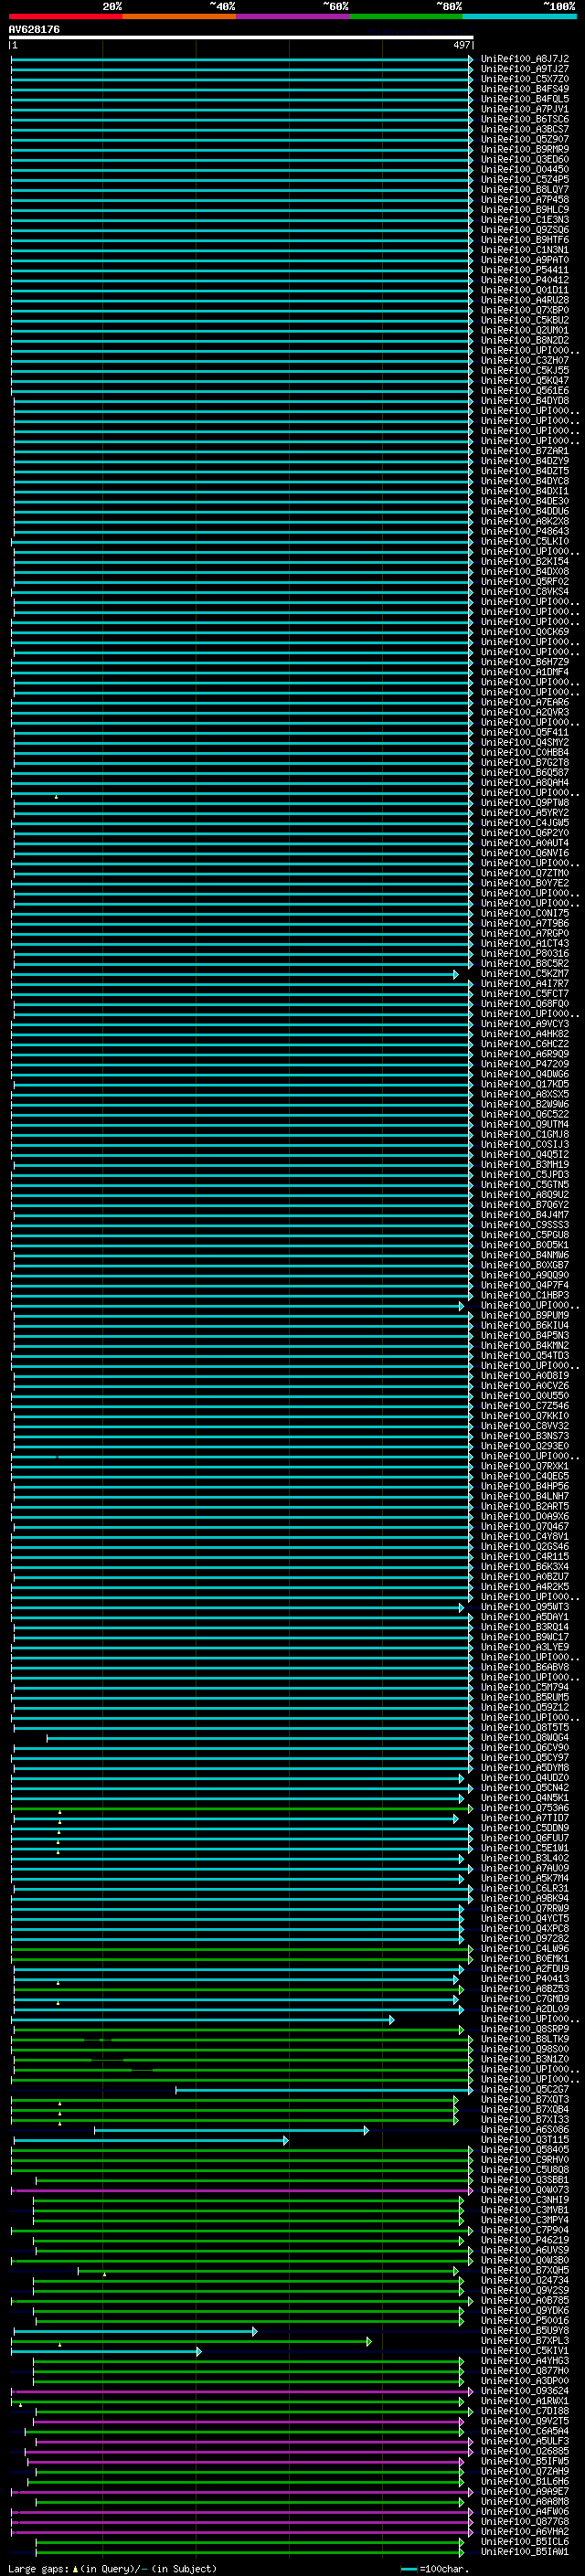
Task: Select the UniRef100_A4YHG3 label
Action: click(524, 2360)
